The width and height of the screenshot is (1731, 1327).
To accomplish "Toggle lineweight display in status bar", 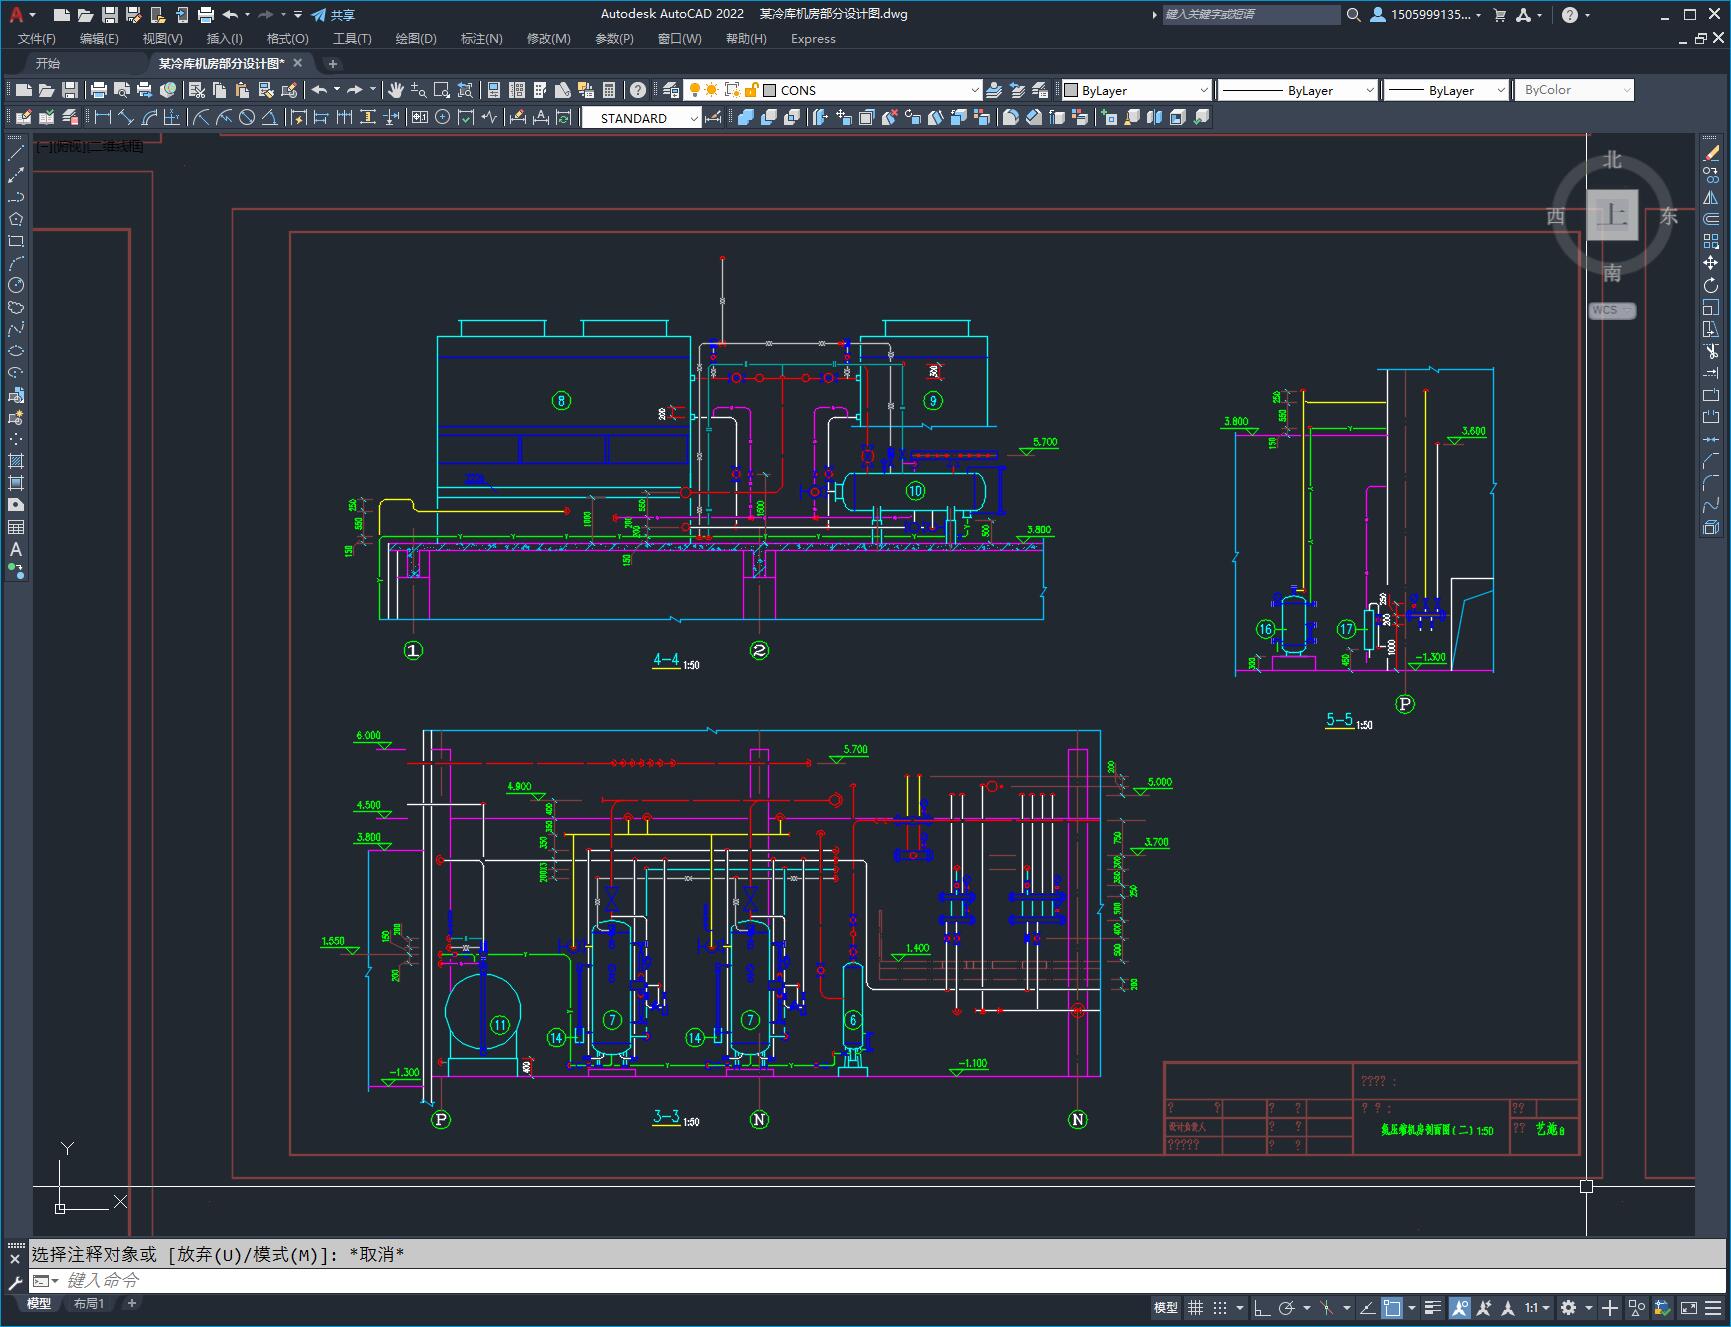I will (x=1433, y=1307).
